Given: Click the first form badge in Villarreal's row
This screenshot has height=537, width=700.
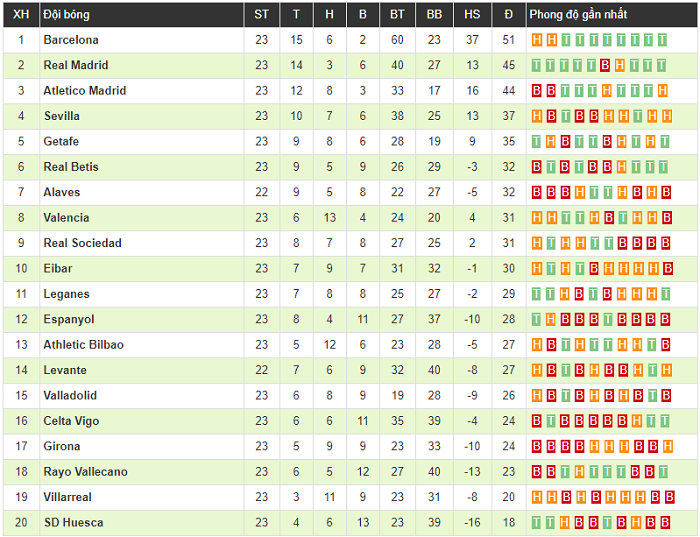Looking at the screenshot, I should coord(537,497).
